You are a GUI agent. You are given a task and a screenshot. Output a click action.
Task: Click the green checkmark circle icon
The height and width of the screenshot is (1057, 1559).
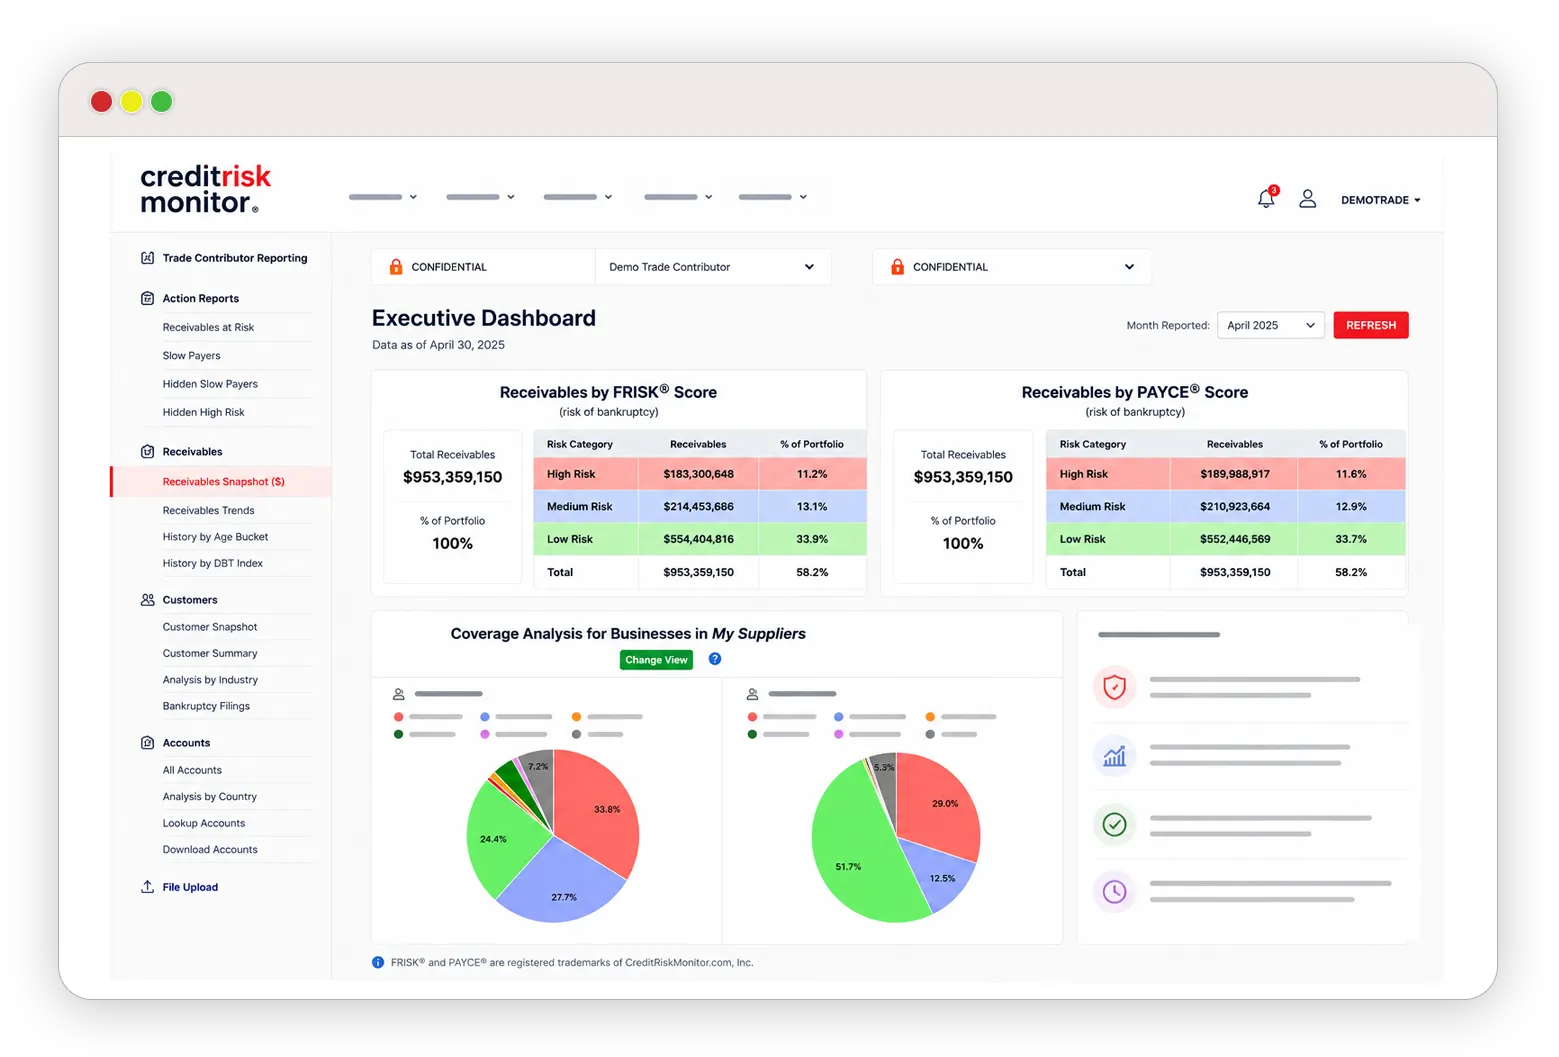tap(1114, 824)
